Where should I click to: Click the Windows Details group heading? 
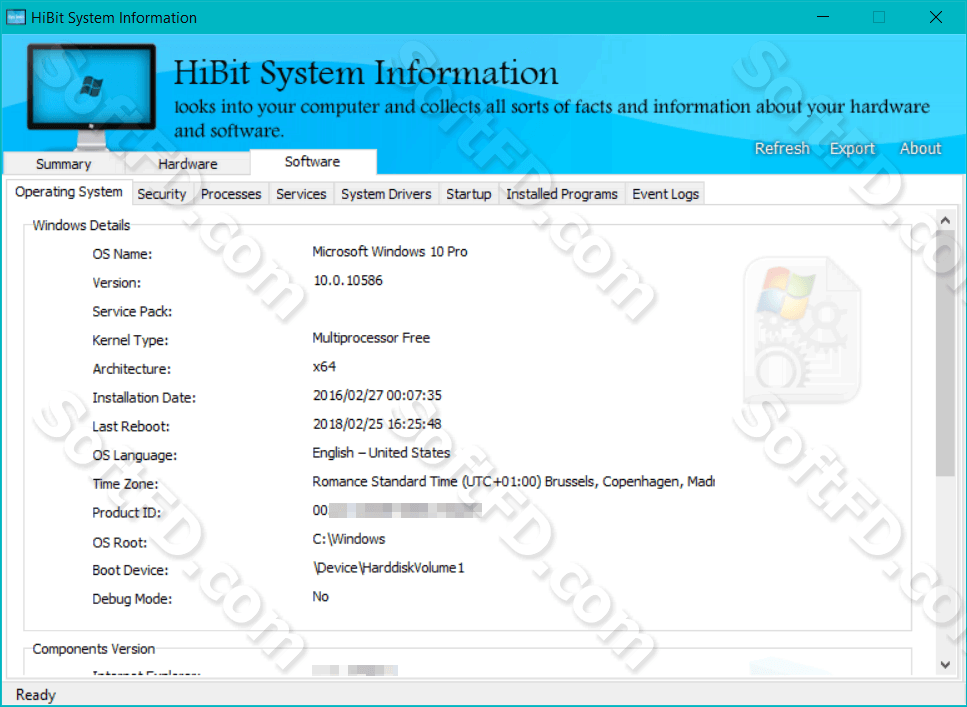(x=81, y=225)
